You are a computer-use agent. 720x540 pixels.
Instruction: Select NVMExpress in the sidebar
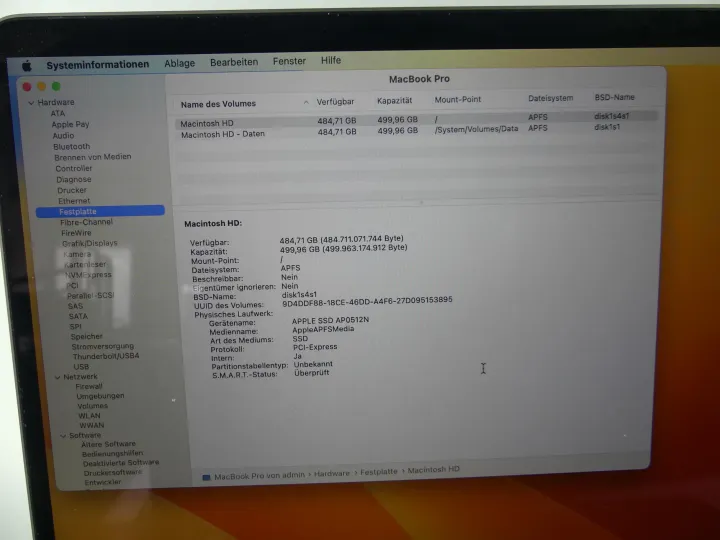tap(88, 275)
